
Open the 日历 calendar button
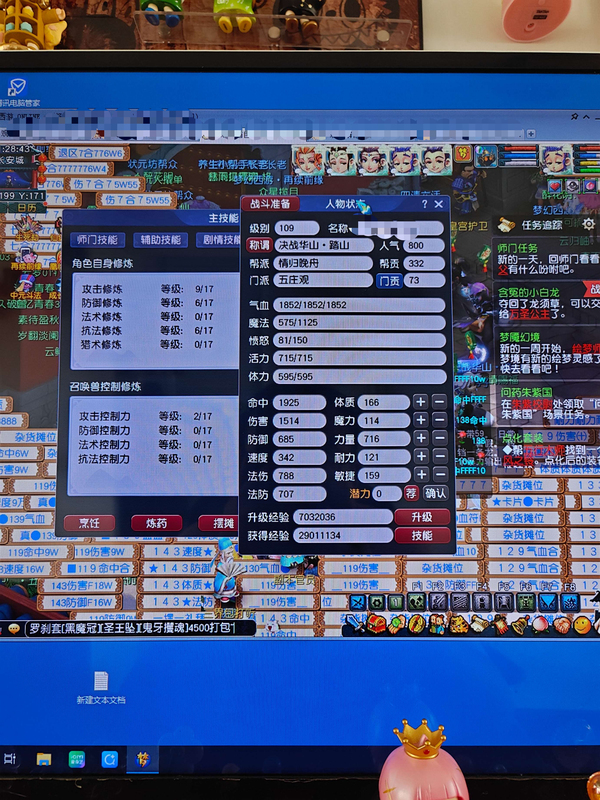tap(27, 208)
